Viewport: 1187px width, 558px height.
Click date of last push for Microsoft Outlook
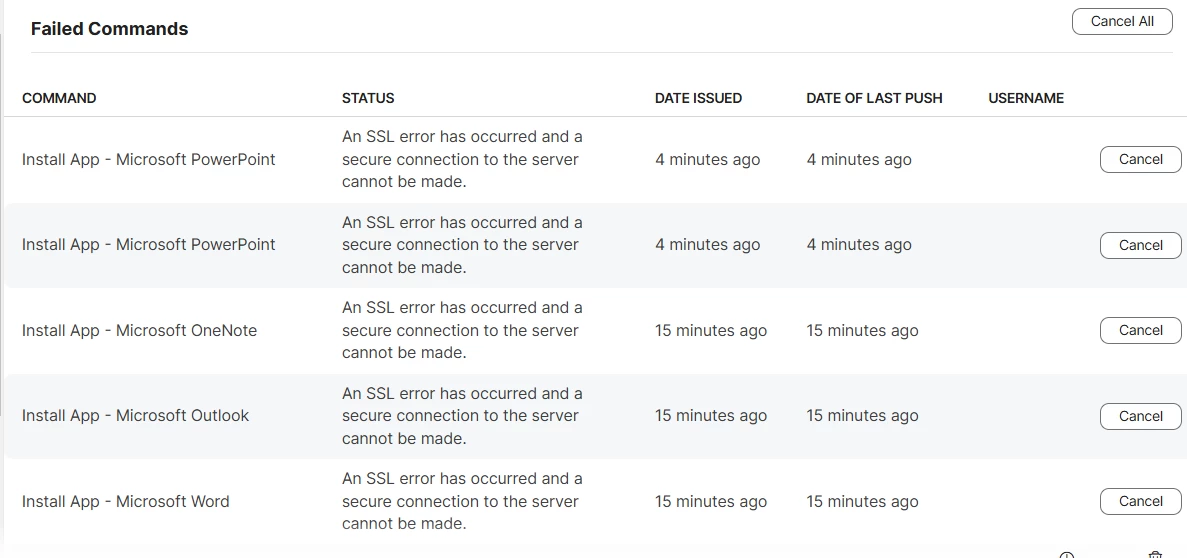point(862,416)
